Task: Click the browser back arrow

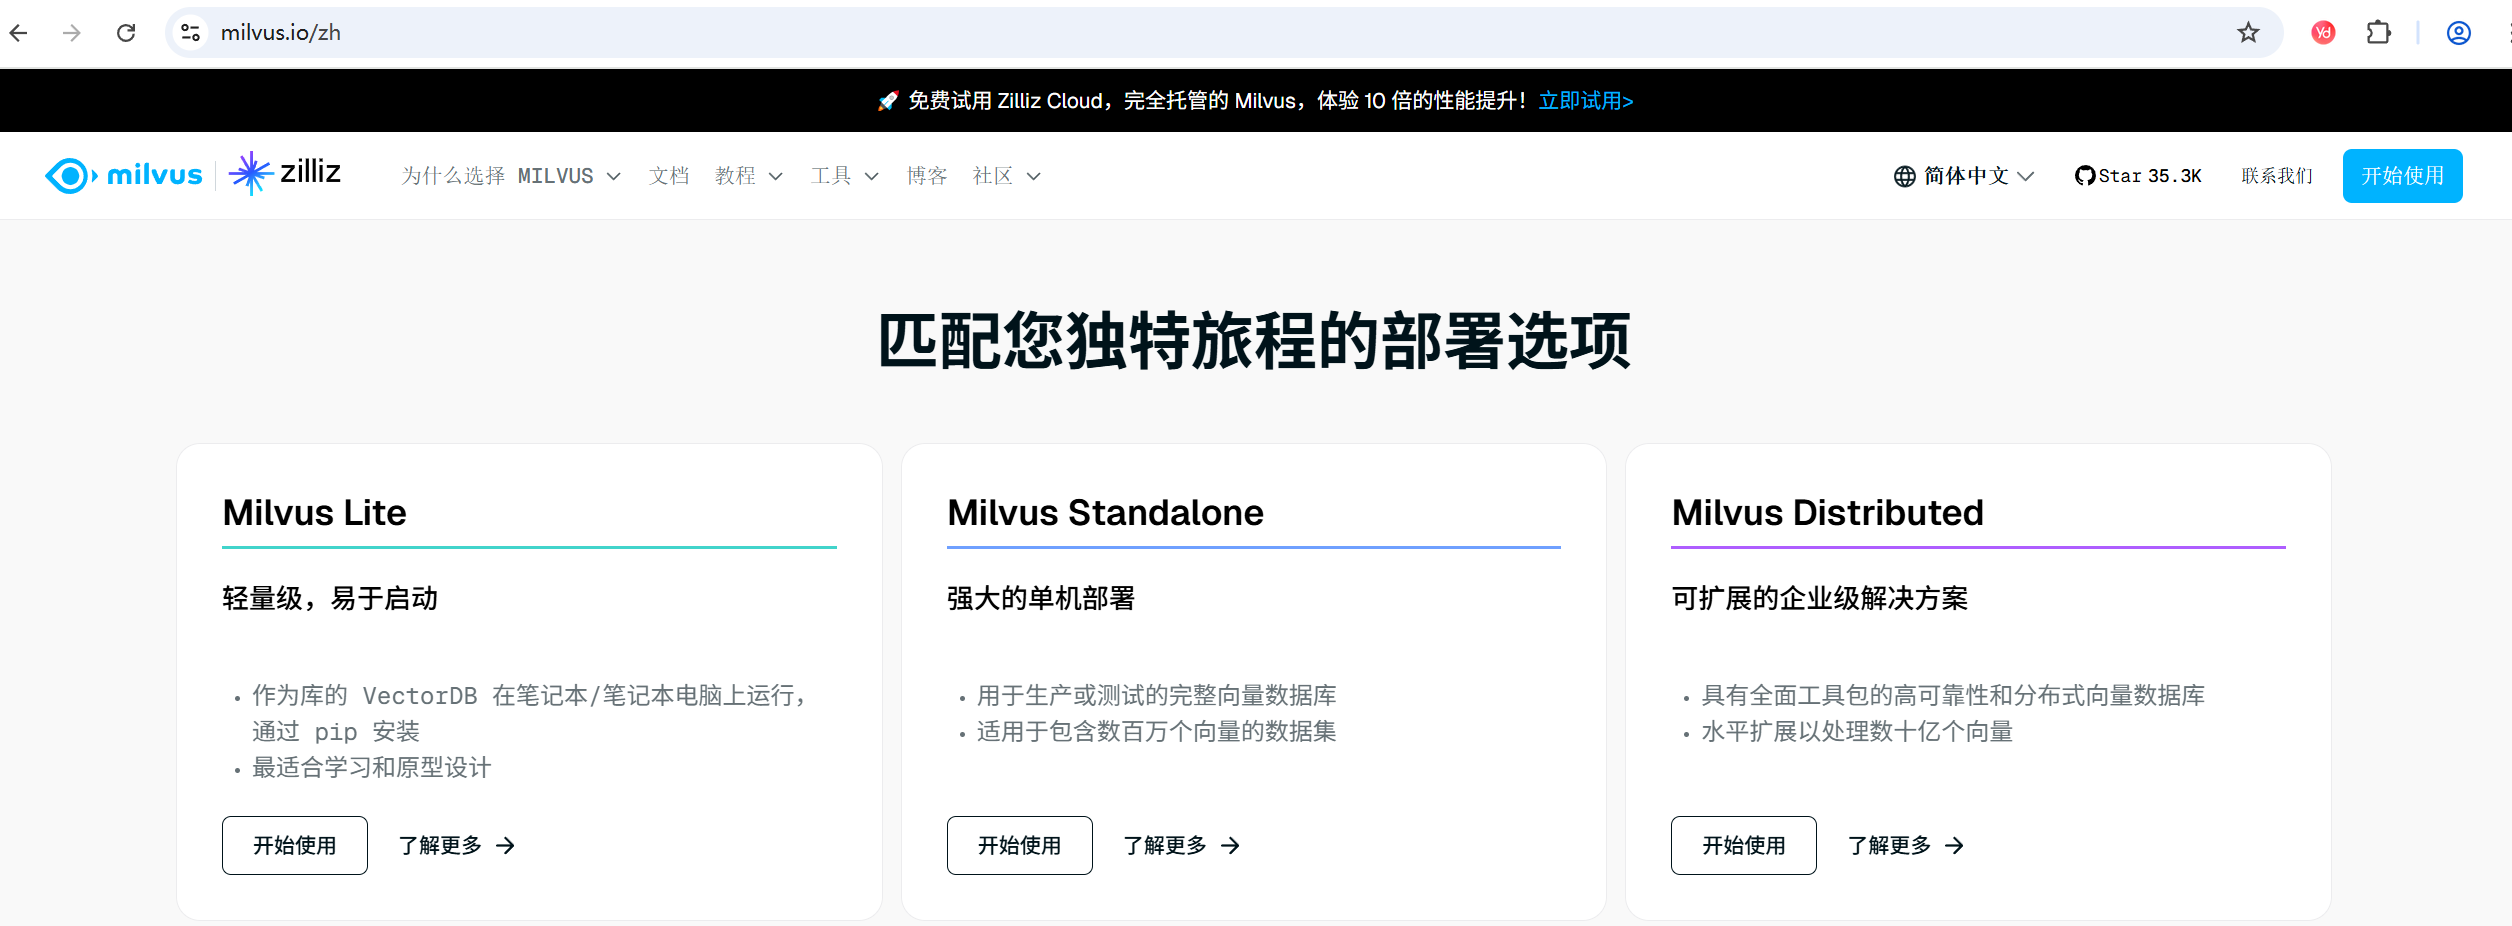Action: tap(19, 32)
